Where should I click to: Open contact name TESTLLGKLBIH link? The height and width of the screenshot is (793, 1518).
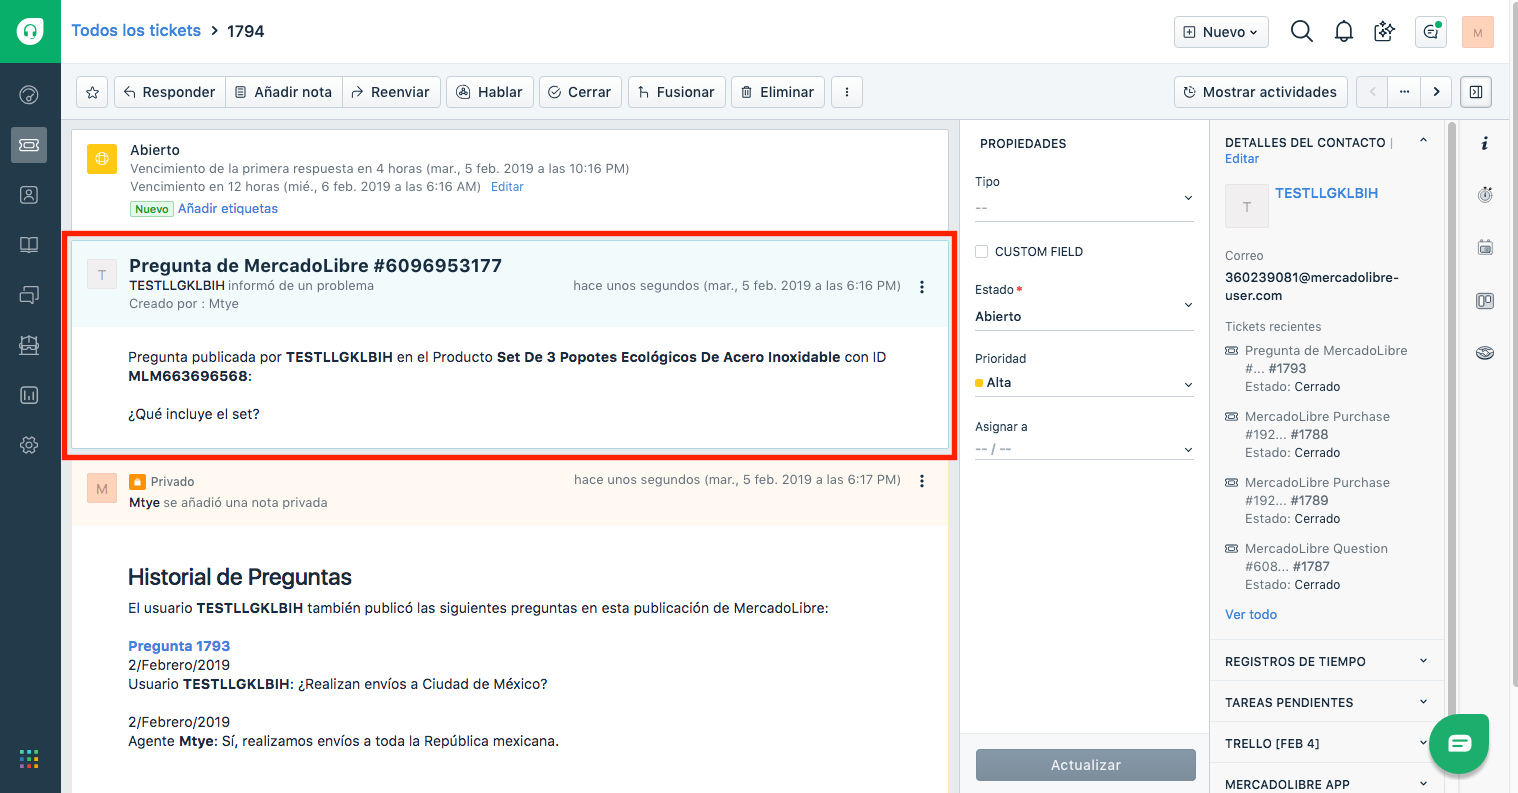click(x=1326, y=193)
